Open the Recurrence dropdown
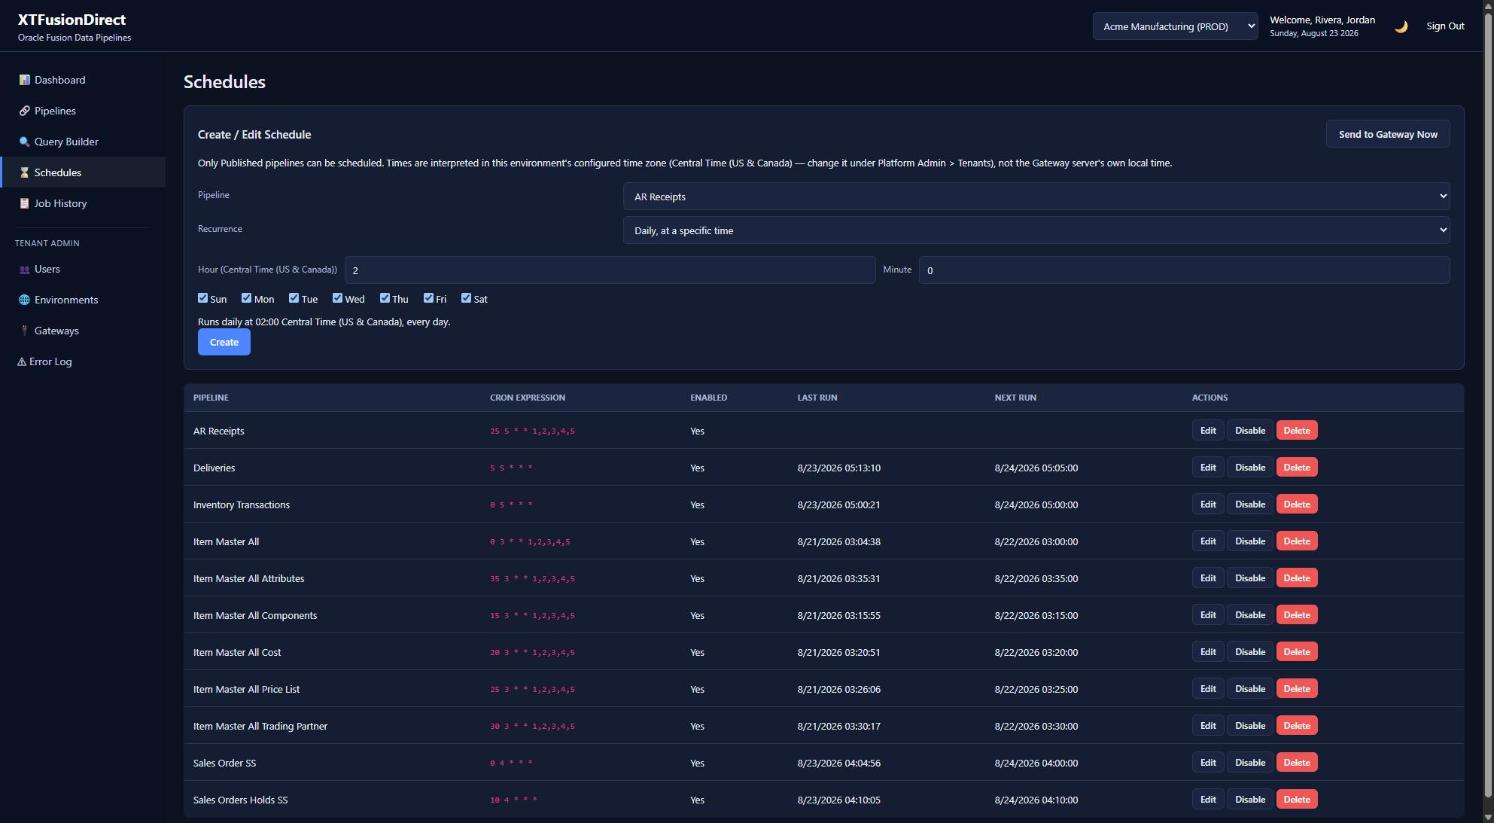This screenshot has height=823, width=1494. pos(1036,230)
